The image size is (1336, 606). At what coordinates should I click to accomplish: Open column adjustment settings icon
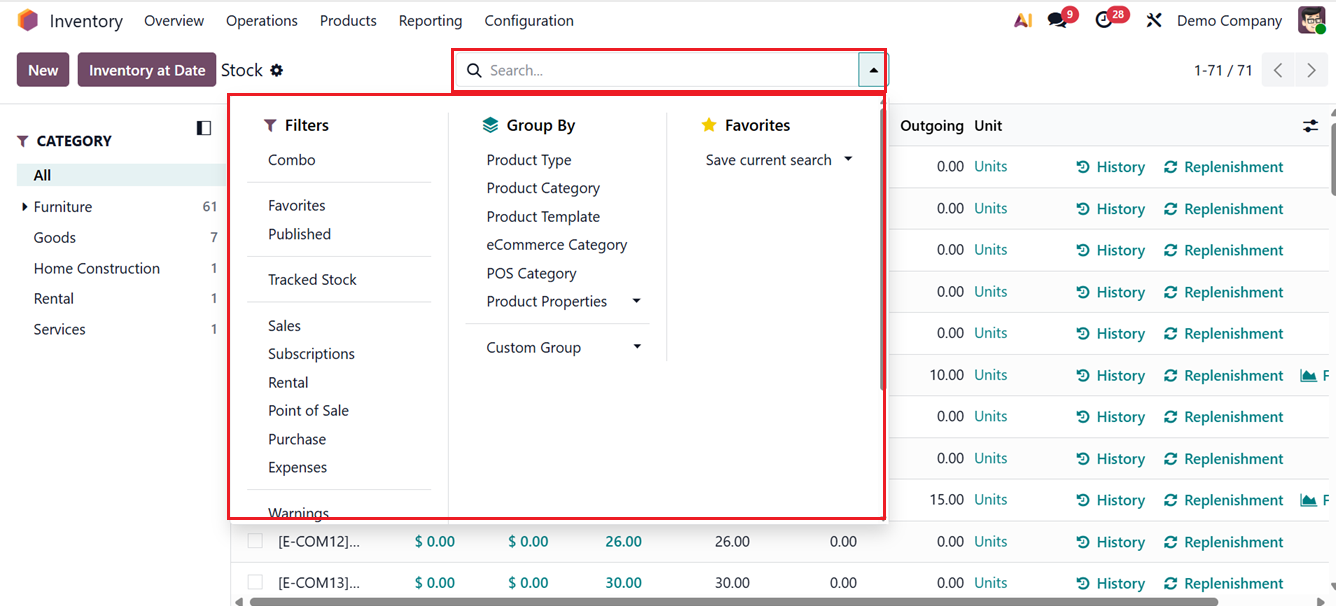coord(1310,126)
